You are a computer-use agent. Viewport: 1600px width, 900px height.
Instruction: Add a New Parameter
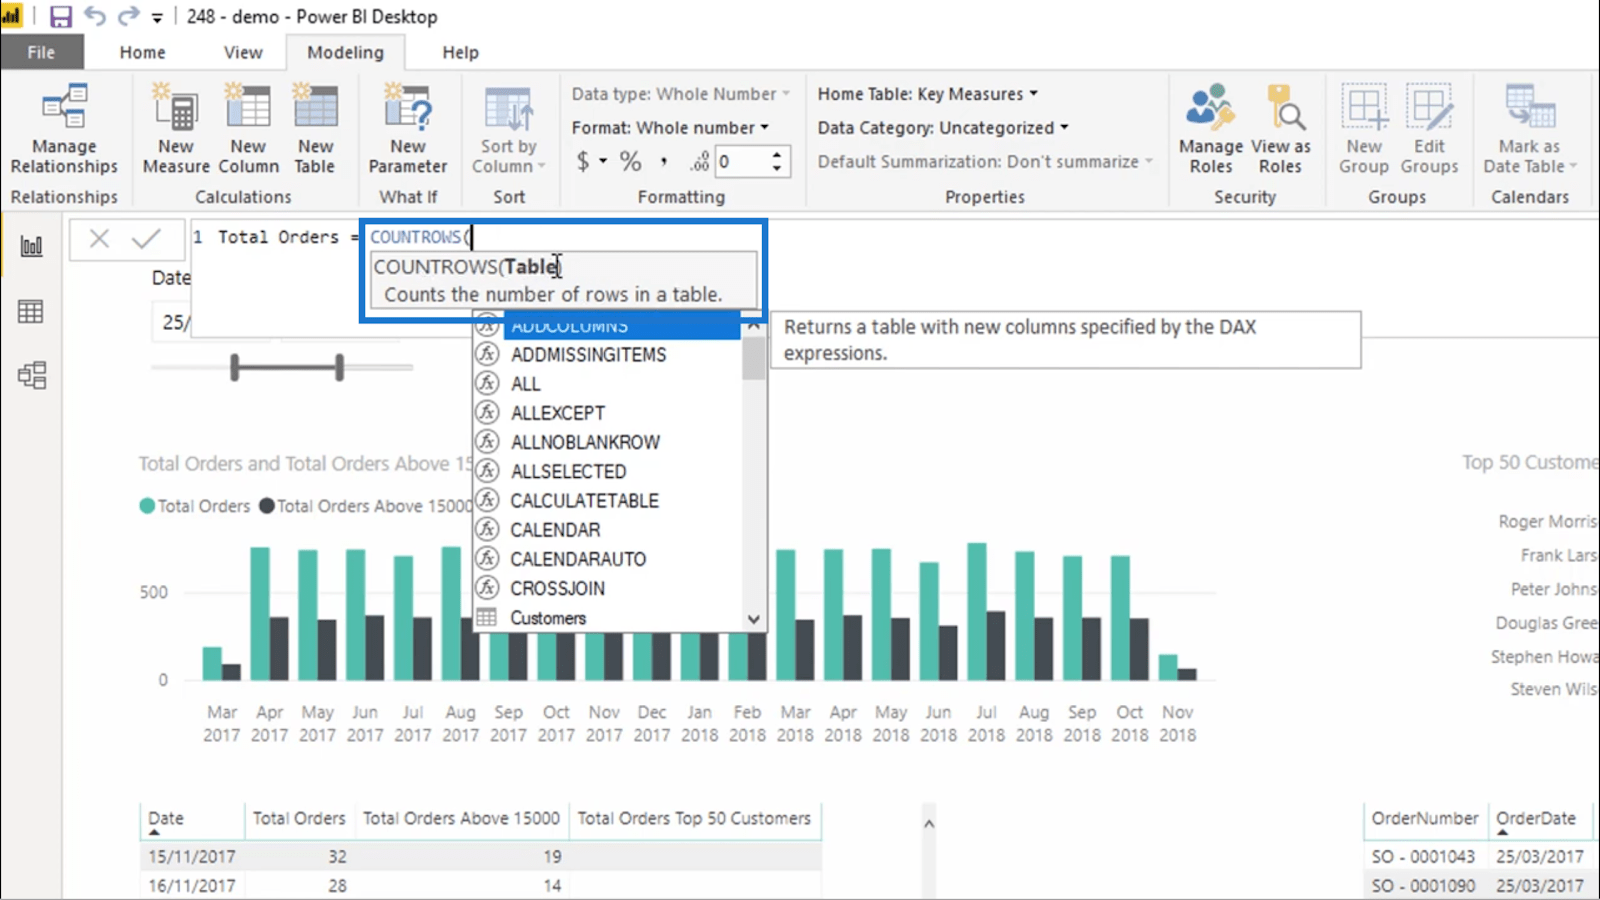point(408,130)
